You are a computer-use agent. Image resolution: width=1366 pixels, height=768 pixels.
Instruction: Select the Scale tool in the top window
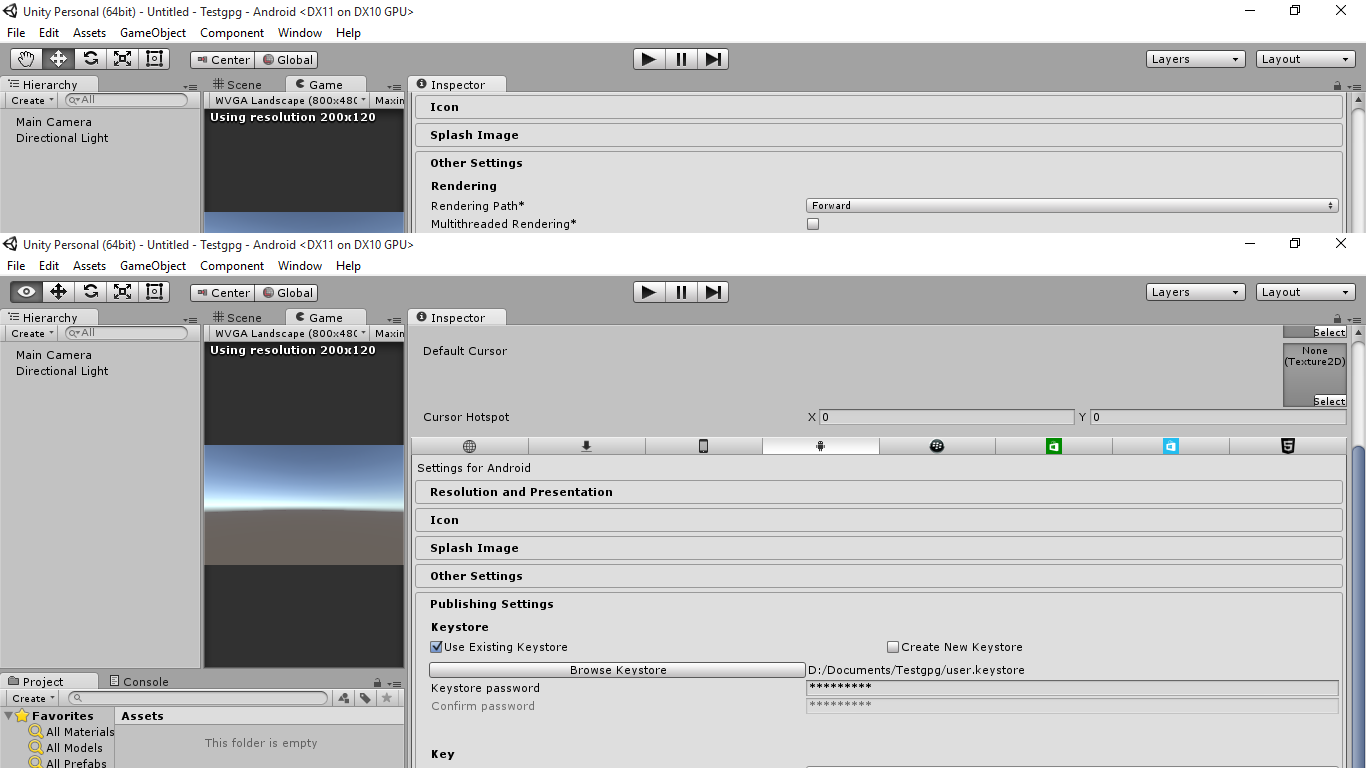[x=123, y=59]
